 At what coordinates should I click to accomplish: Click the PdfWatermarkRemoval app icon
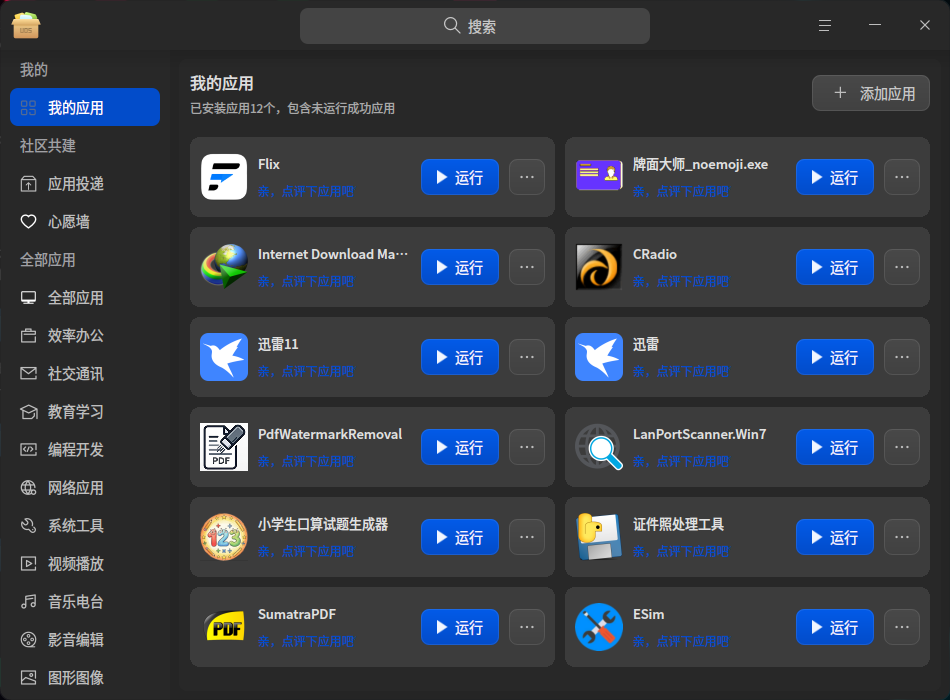(x=224, y=447)
